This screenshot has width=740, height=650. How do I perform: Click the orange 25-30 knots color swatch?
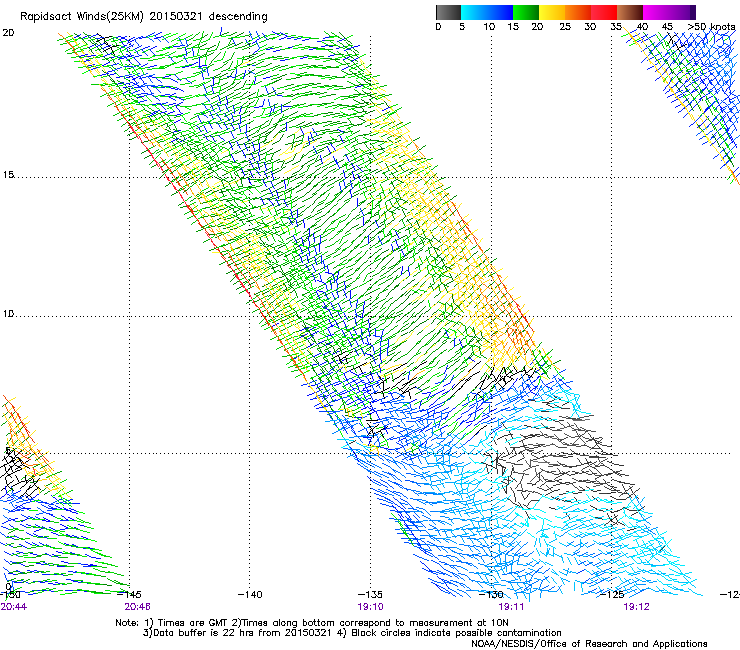coord(578,12)
